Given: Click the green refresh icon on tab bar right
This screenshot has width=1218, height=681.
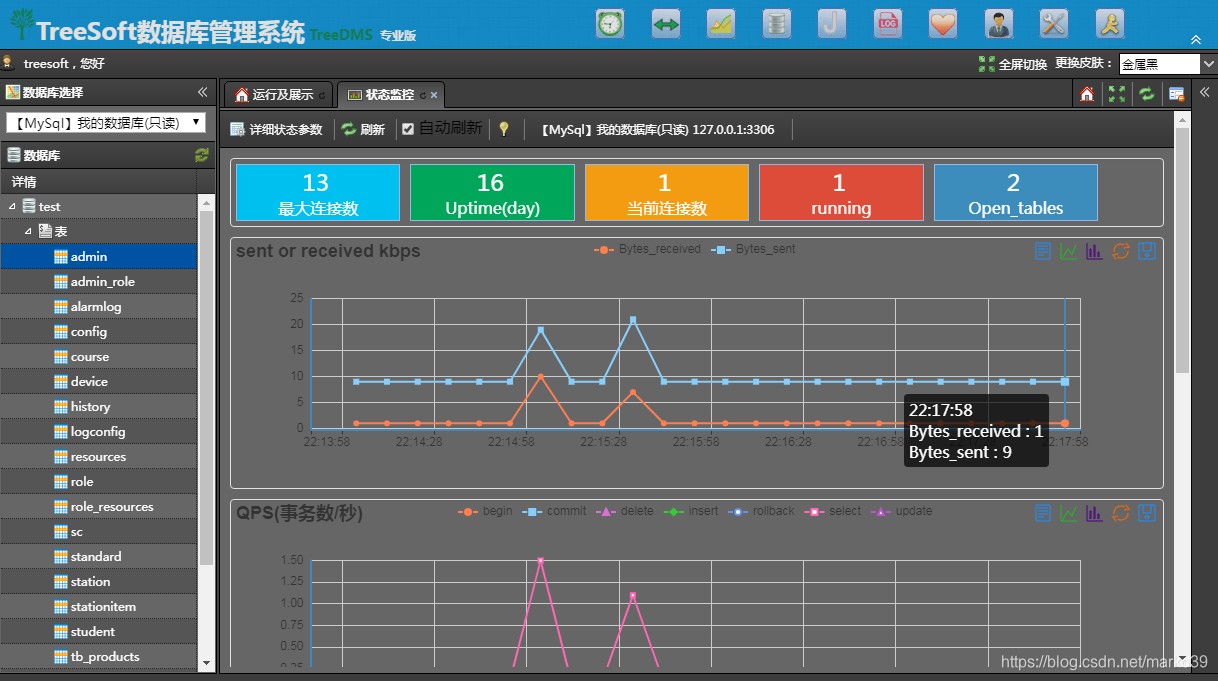Looking at the screenshot, I should coord(1147,94).
